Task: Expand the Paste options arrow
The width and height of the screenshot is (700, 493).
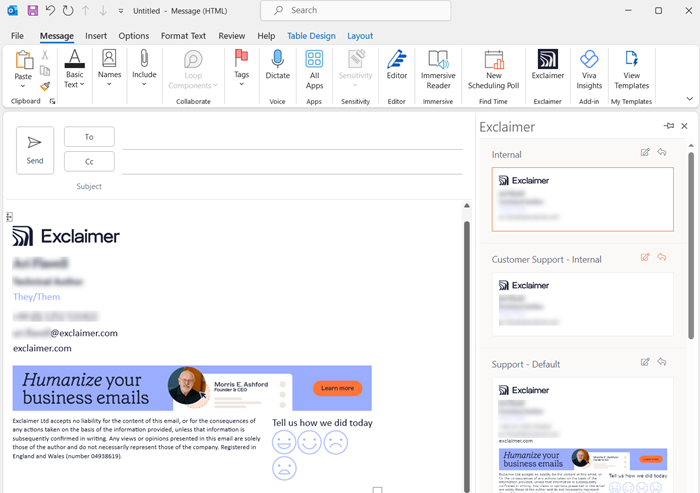Action: tap(23, 86)
